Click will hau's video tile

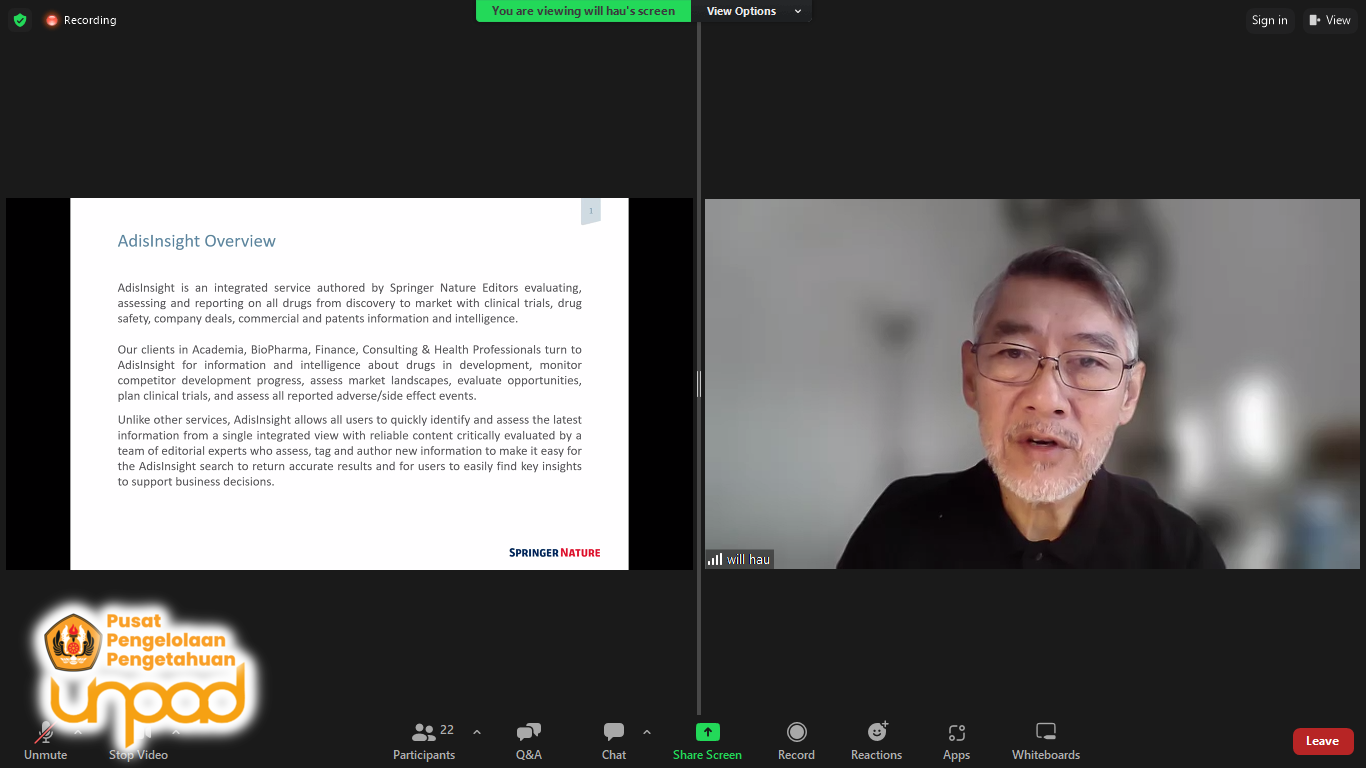click(1032, 384)
